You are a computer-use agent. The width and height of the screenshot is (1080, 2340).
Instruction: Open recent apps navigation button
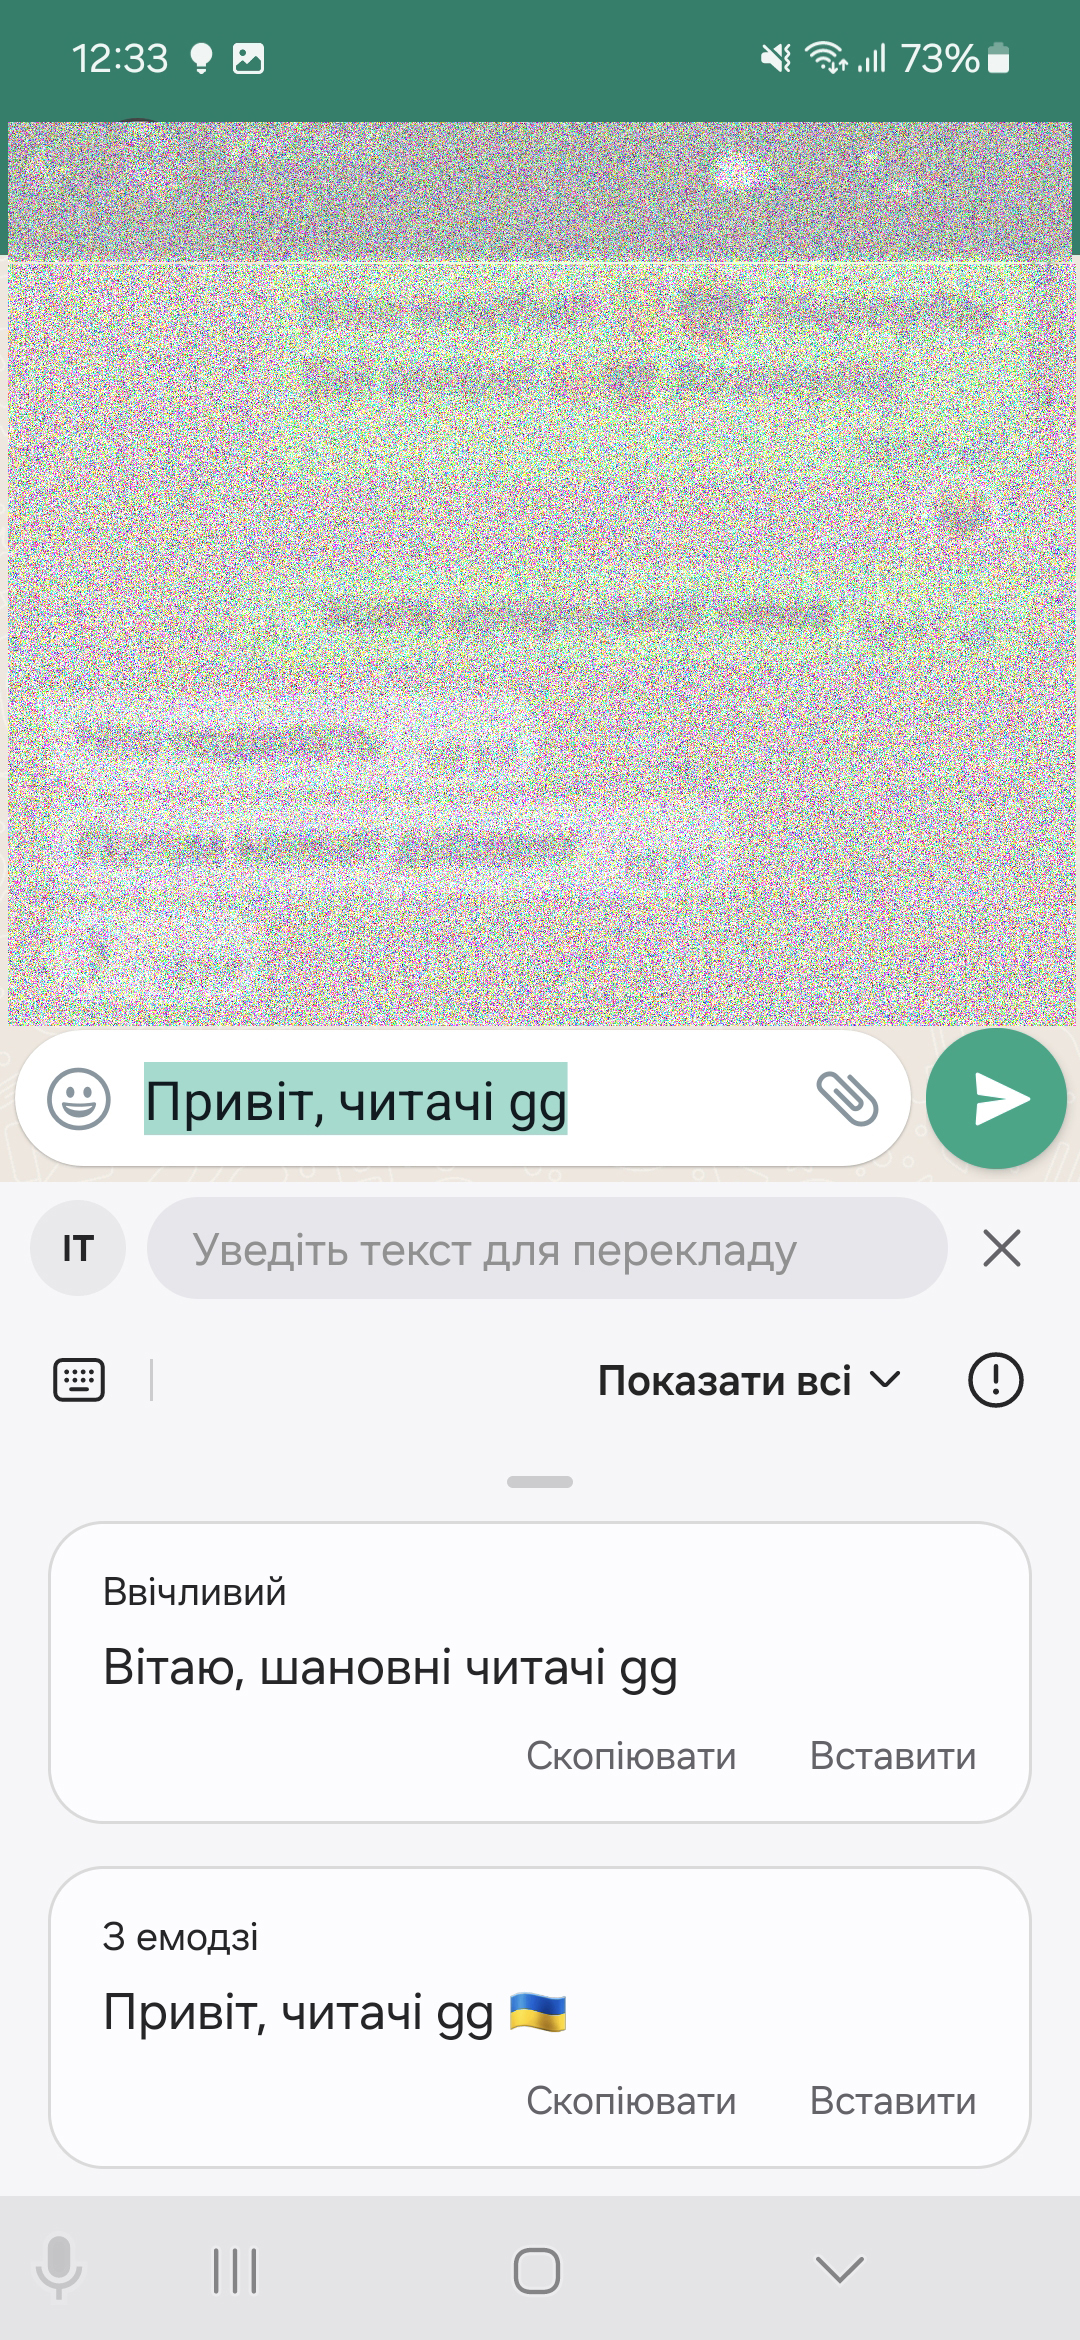click(x=235, y=2271)
